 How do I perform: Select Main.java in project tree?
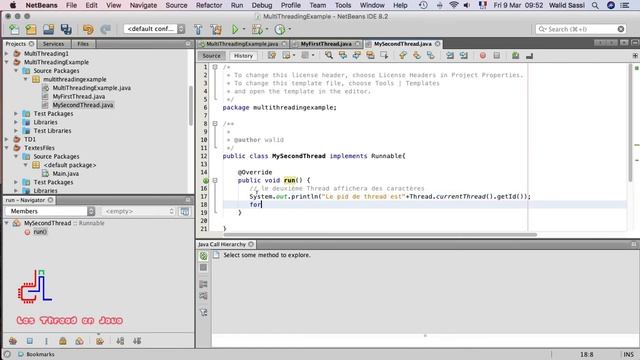(x=66, y=173)
